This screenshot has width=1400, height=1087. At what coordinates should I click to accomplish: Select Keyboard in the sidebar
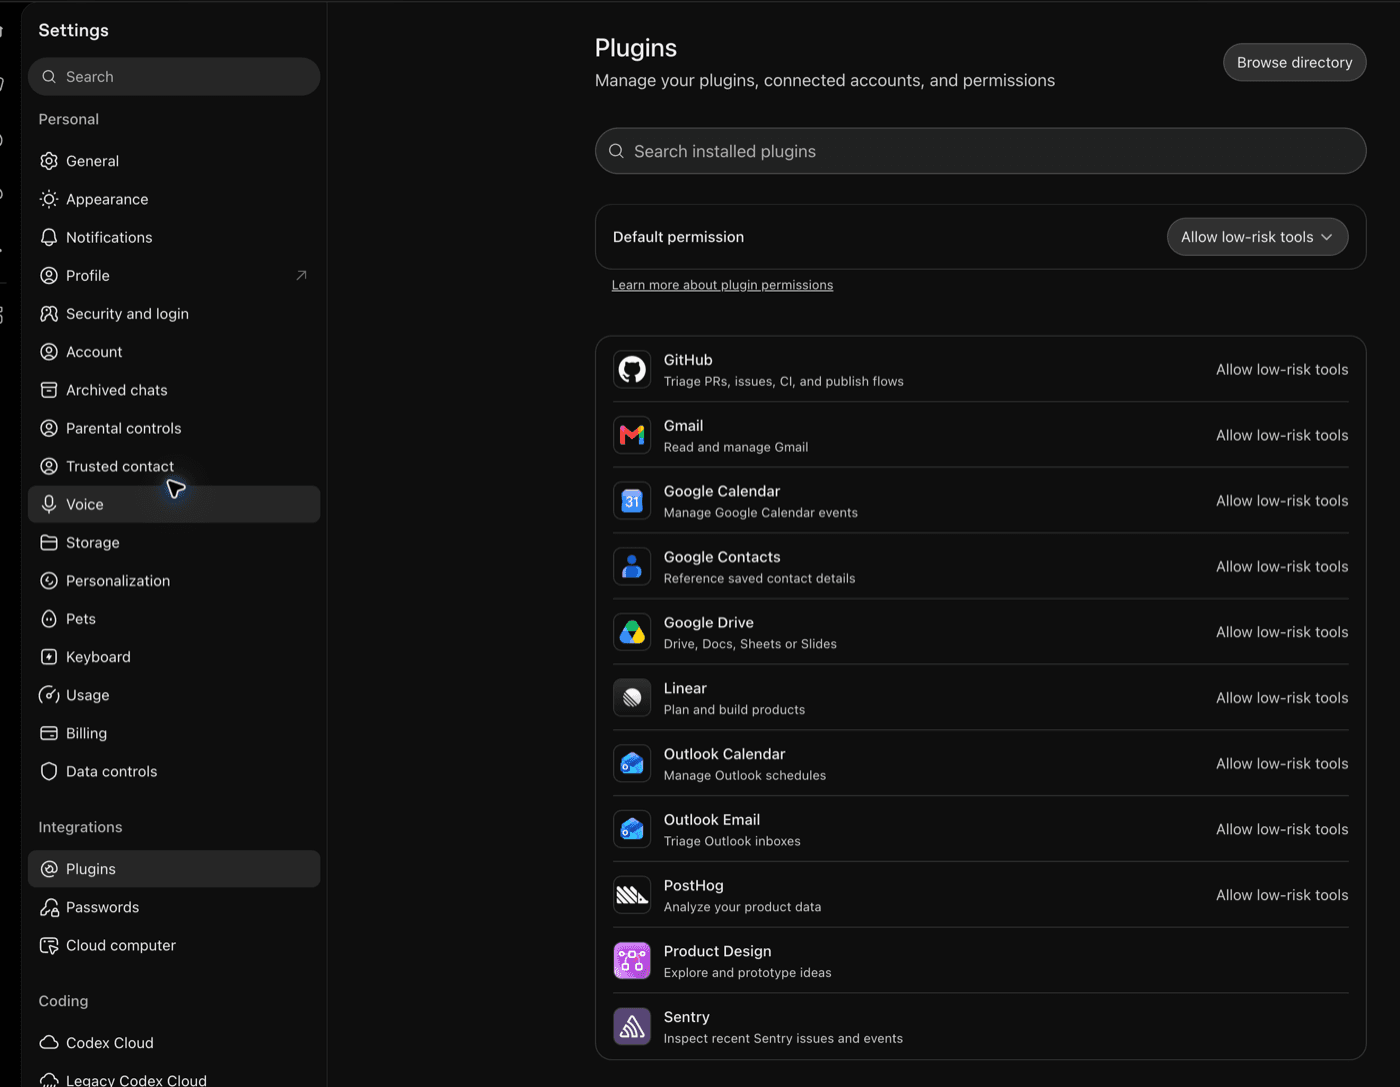point(174,657)
